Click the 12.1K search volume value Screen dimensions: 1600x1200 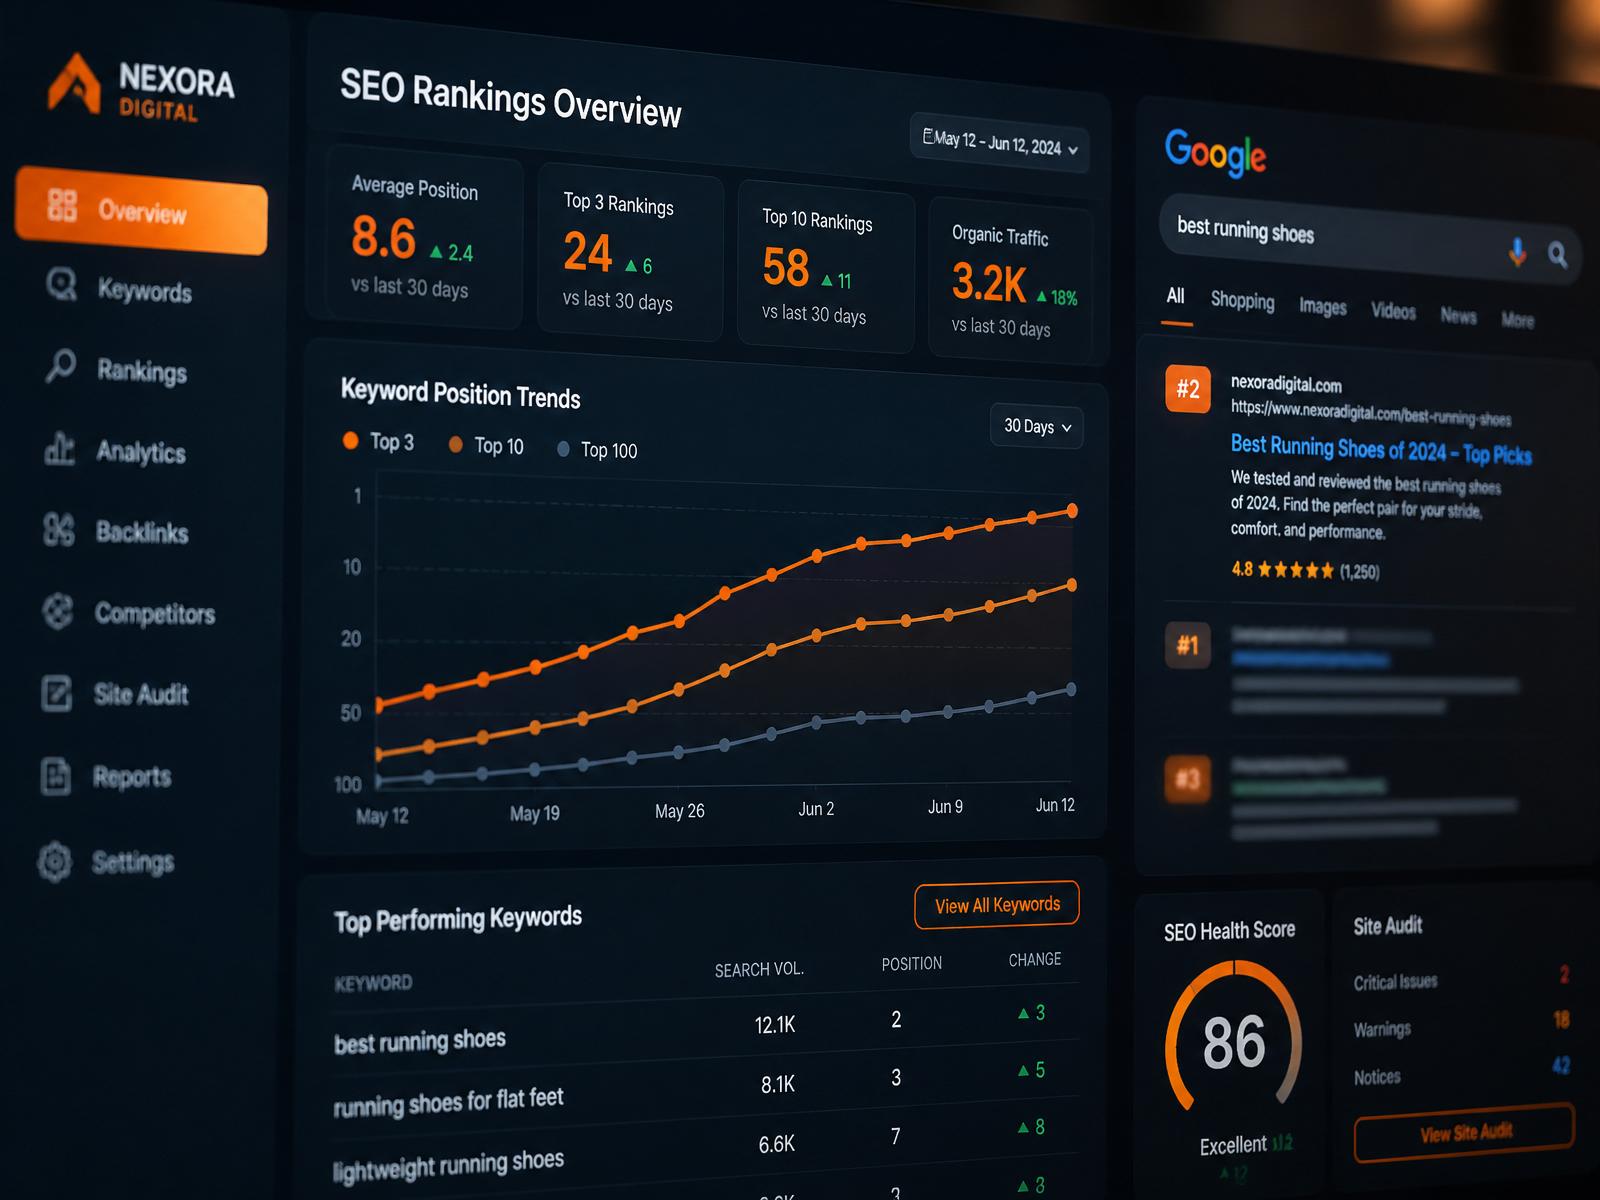[x=775, y=1024]
